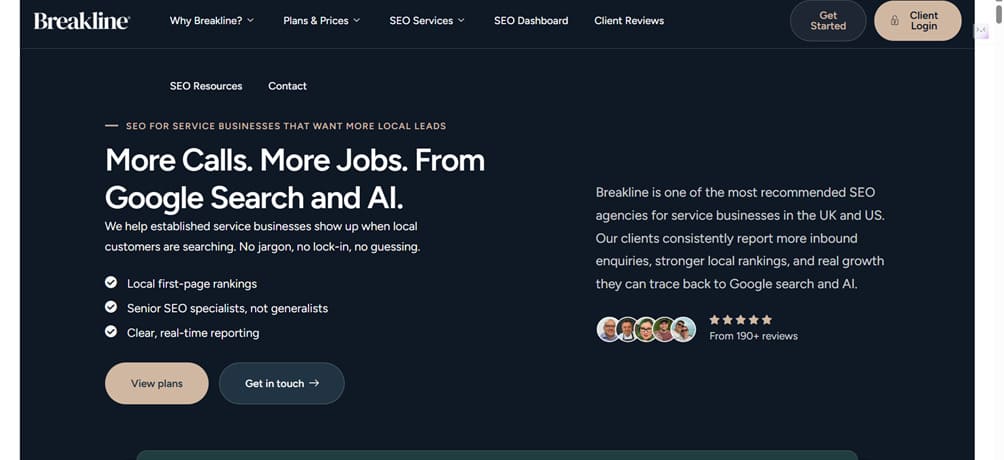The height and width of the screenshot is (460, 1004).
Task: Click the View plans button
Action: click(x=157, y=383)
